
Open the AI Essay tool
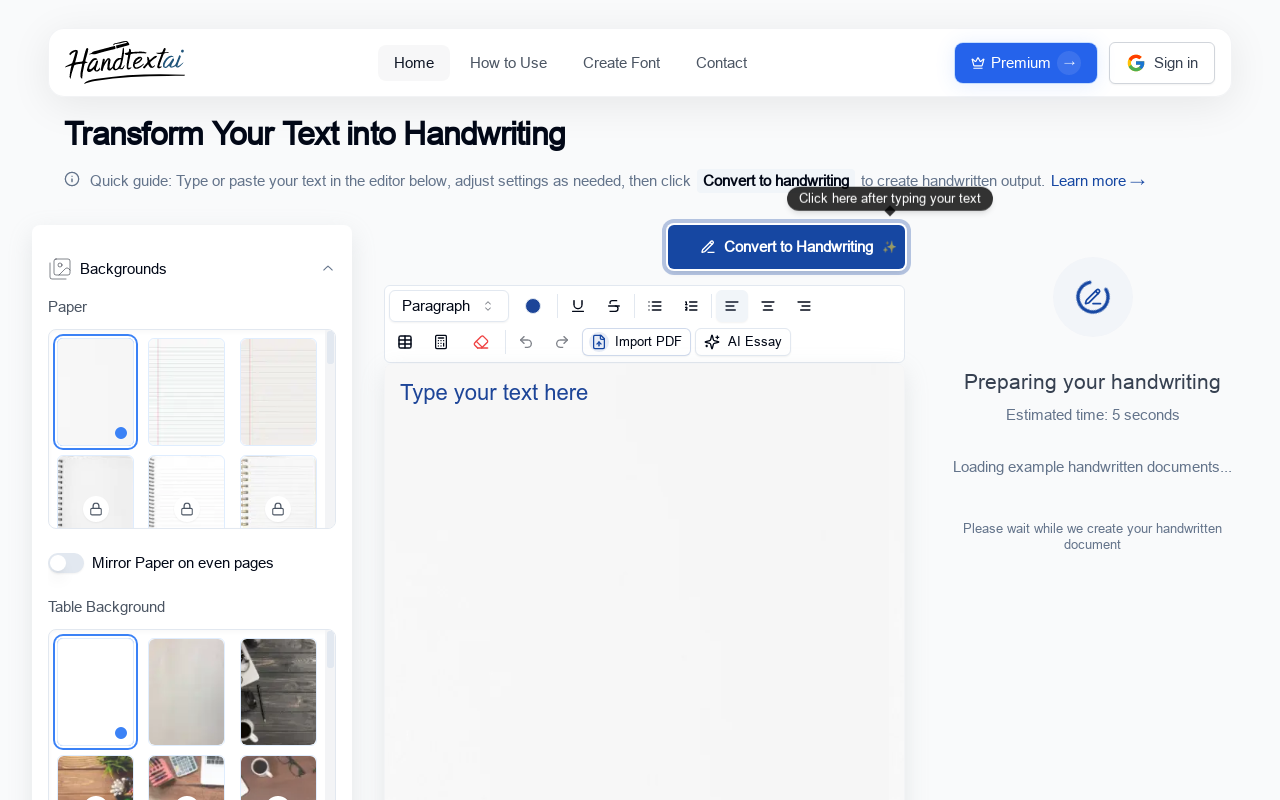743,342
